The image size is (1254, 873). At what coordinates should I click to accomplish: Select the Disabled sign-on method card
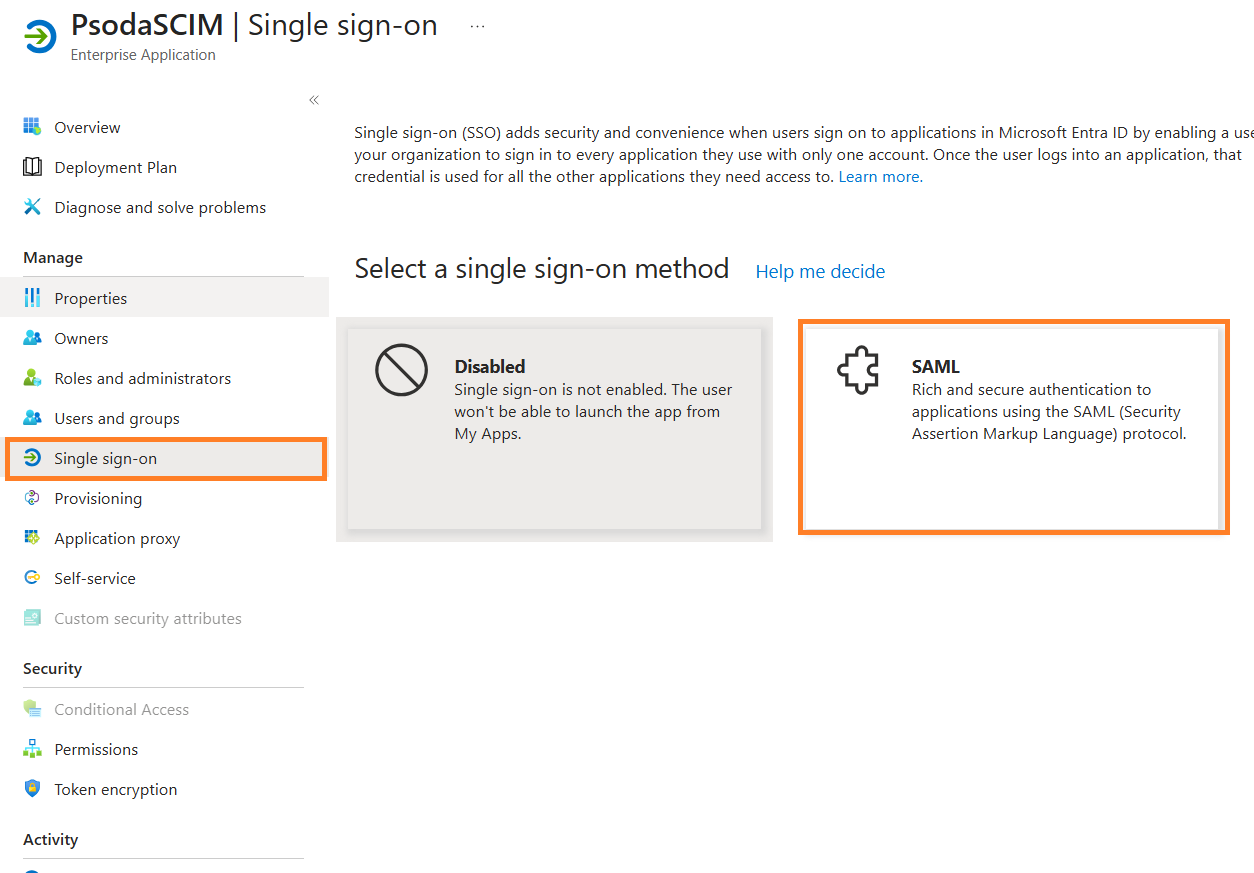[554, 428]
